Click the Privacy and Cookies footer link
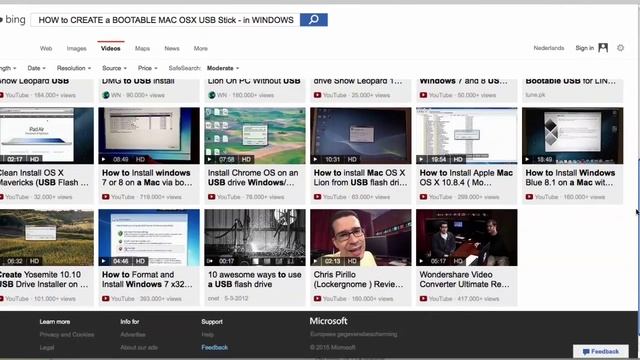This screenshot has height=360, width=640. [x=67, y=334]
